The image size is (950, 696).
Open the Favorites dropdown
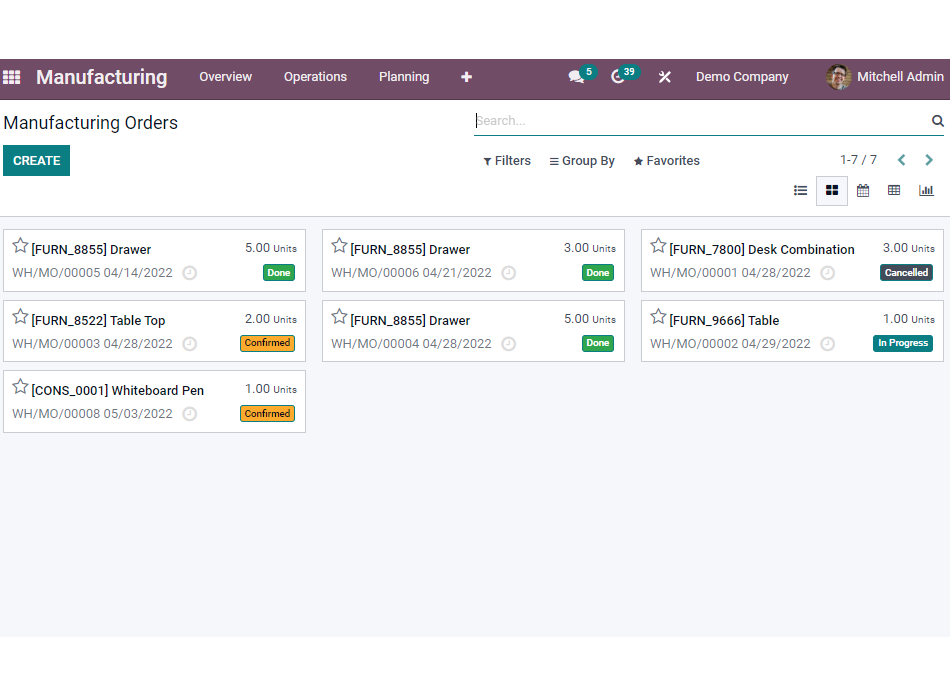click(666, 160)
